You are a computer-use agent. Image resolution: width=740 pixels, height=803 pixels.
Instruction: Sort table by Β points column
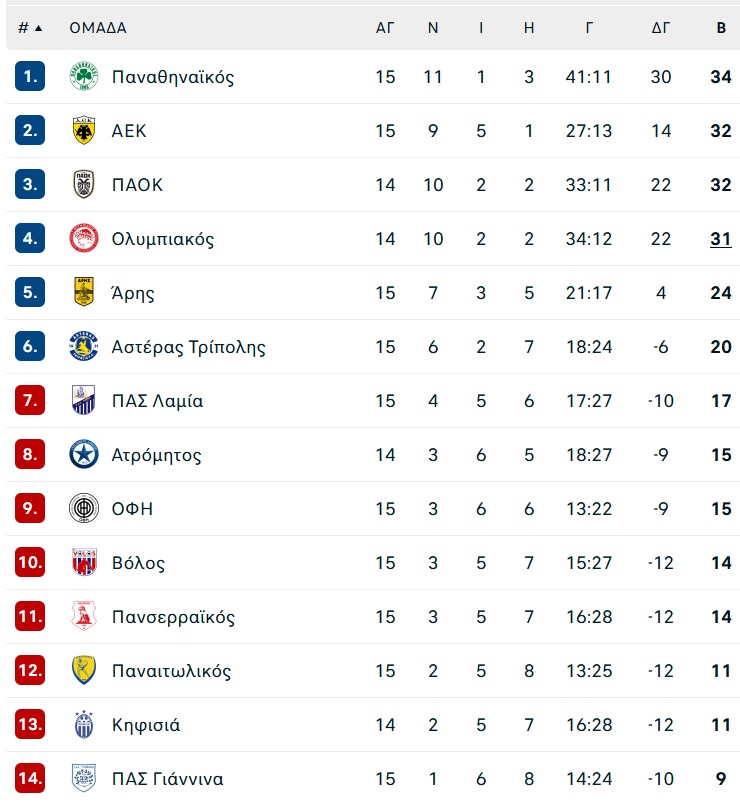[x=721, y=28]
